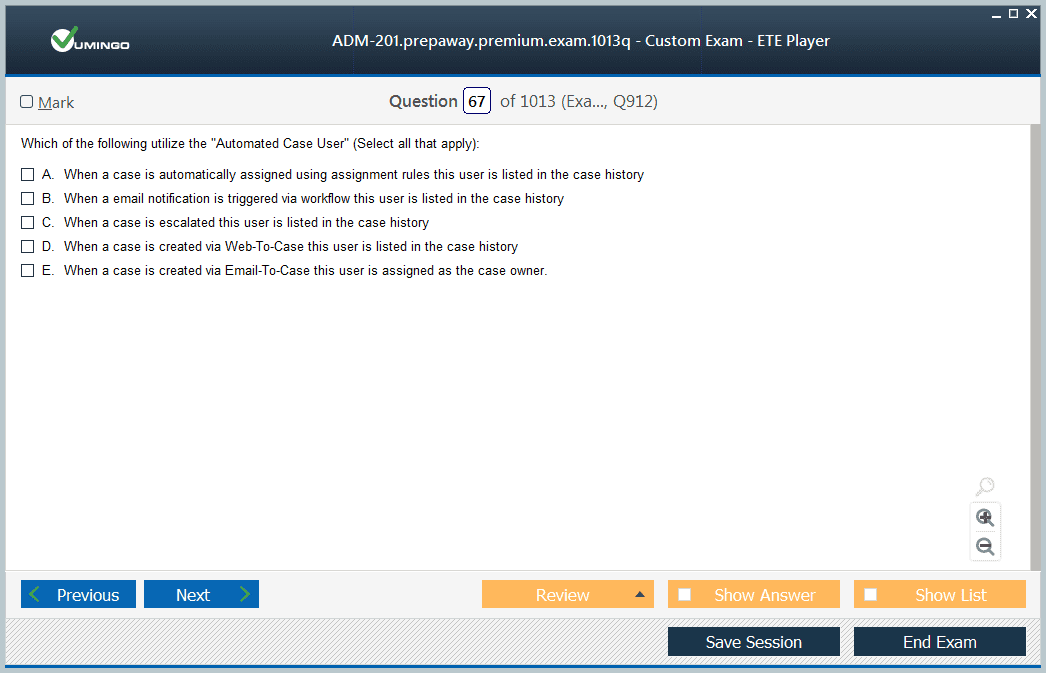Close the ETE Player window
Image resolution: width=1046 pixels, height=673 pixels.
click(1031, 13)
